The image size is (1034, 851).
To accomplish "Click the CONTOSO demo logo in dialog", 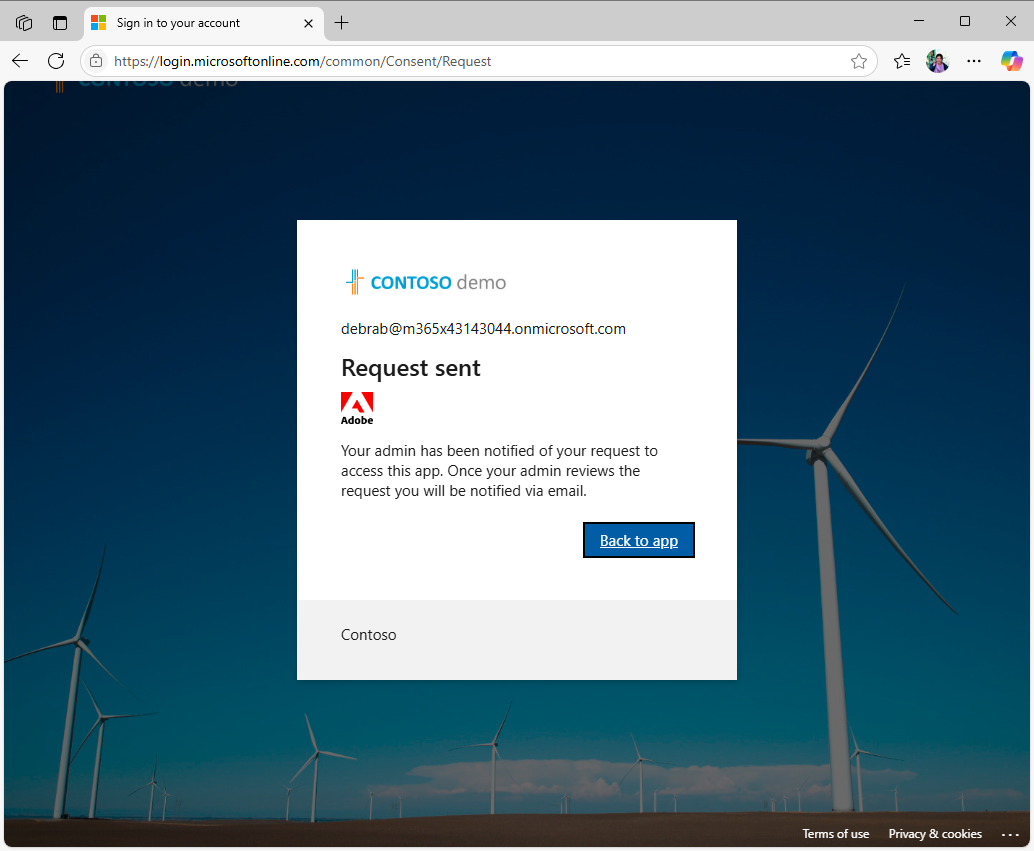I will (x=426, y=282).
